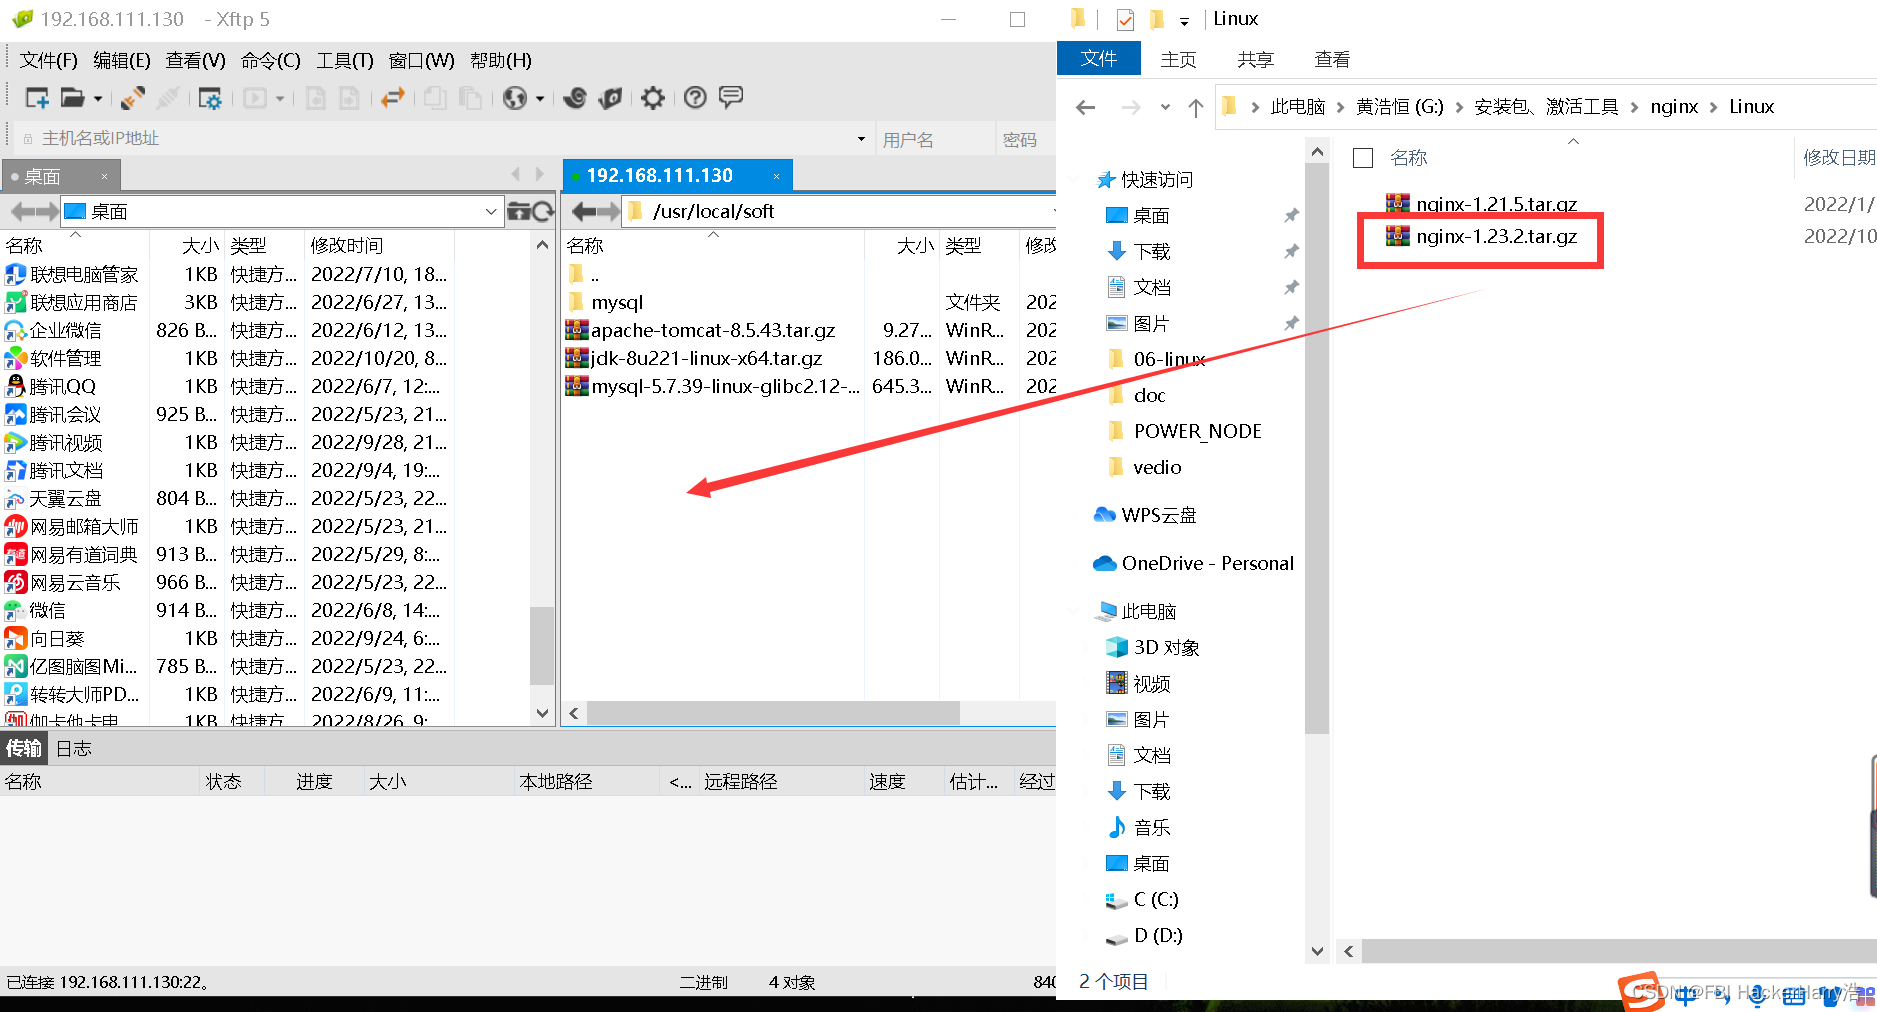Click the local pane parent-folder icon

click(518, 211)
